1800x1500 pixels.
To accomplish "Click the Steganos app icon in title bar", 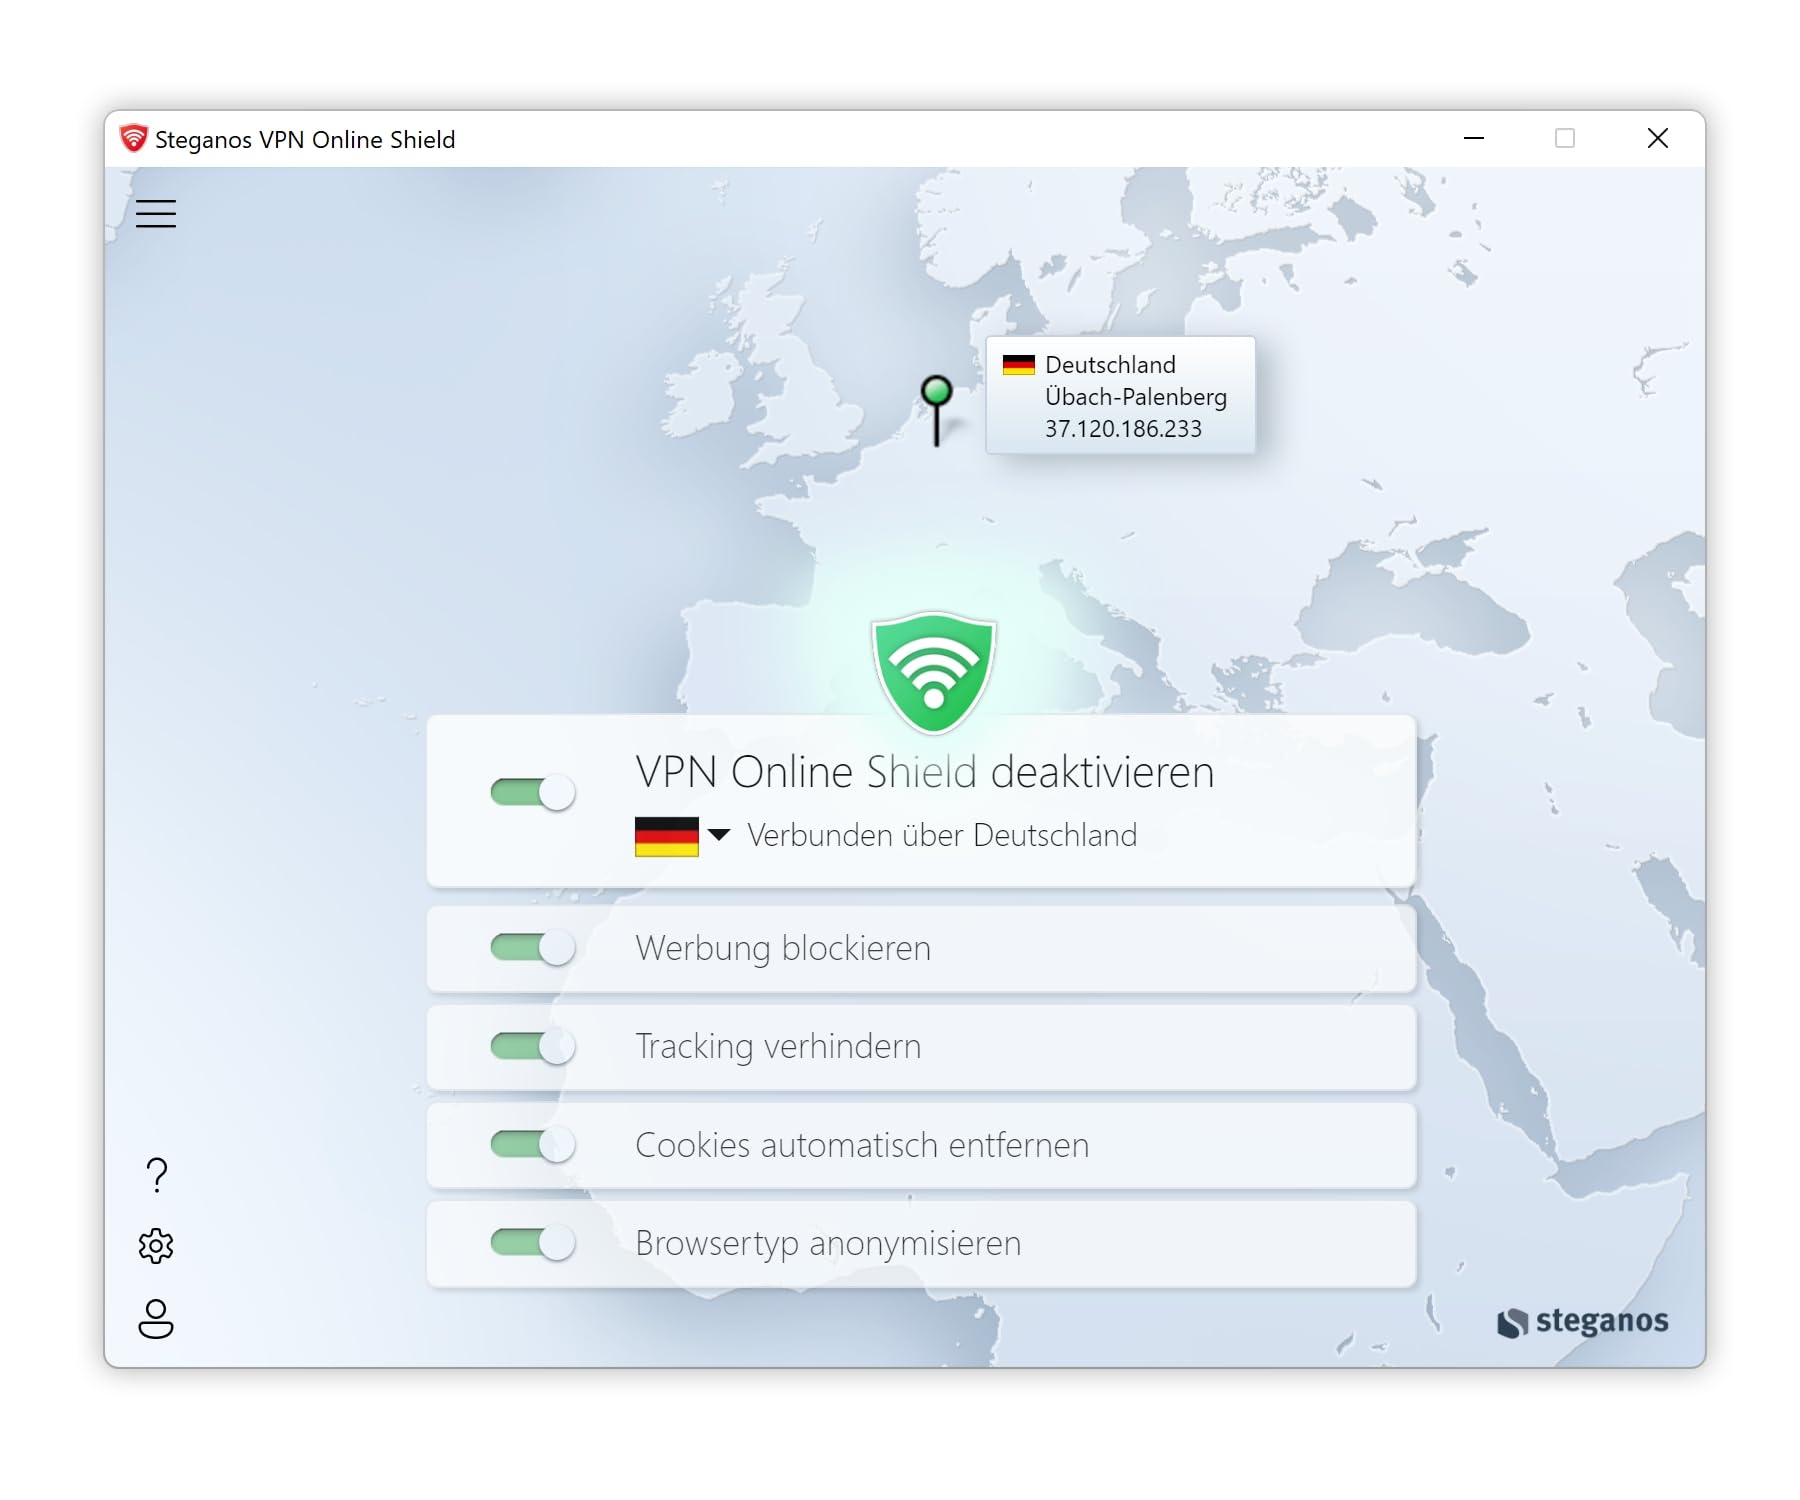I will pos(133,139).
